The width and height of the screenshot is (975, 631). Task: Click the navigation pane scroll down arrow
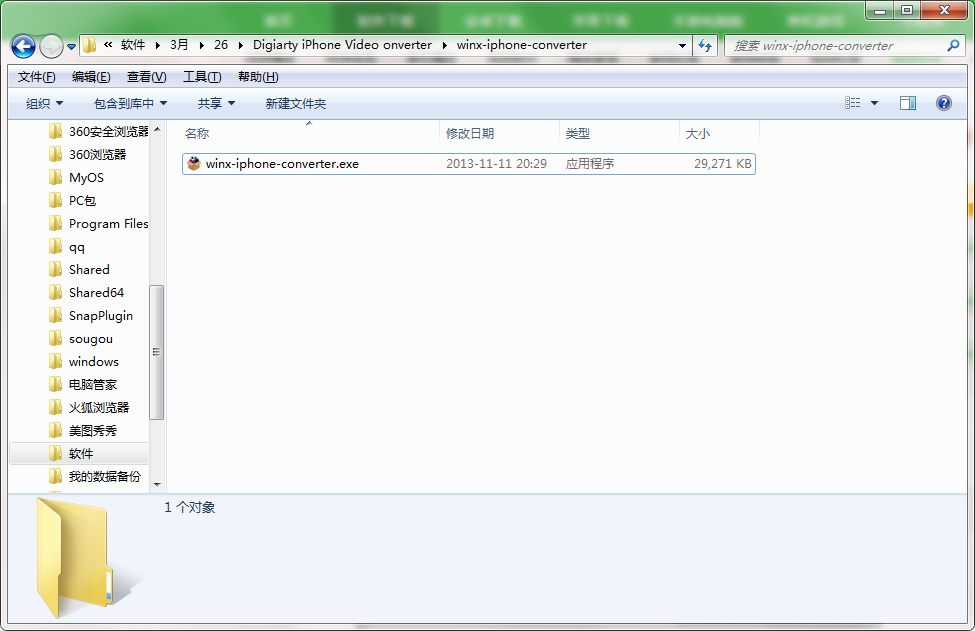[157, 484]
